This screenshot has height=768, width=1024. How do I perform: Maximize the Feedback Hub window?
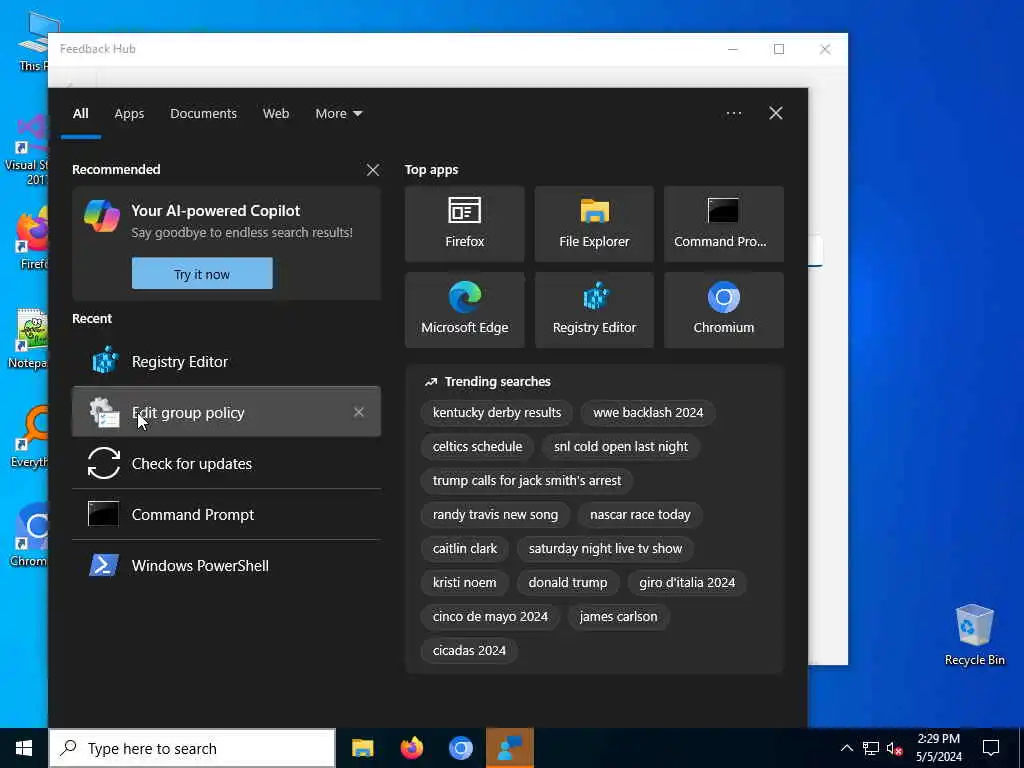(779, 49)
